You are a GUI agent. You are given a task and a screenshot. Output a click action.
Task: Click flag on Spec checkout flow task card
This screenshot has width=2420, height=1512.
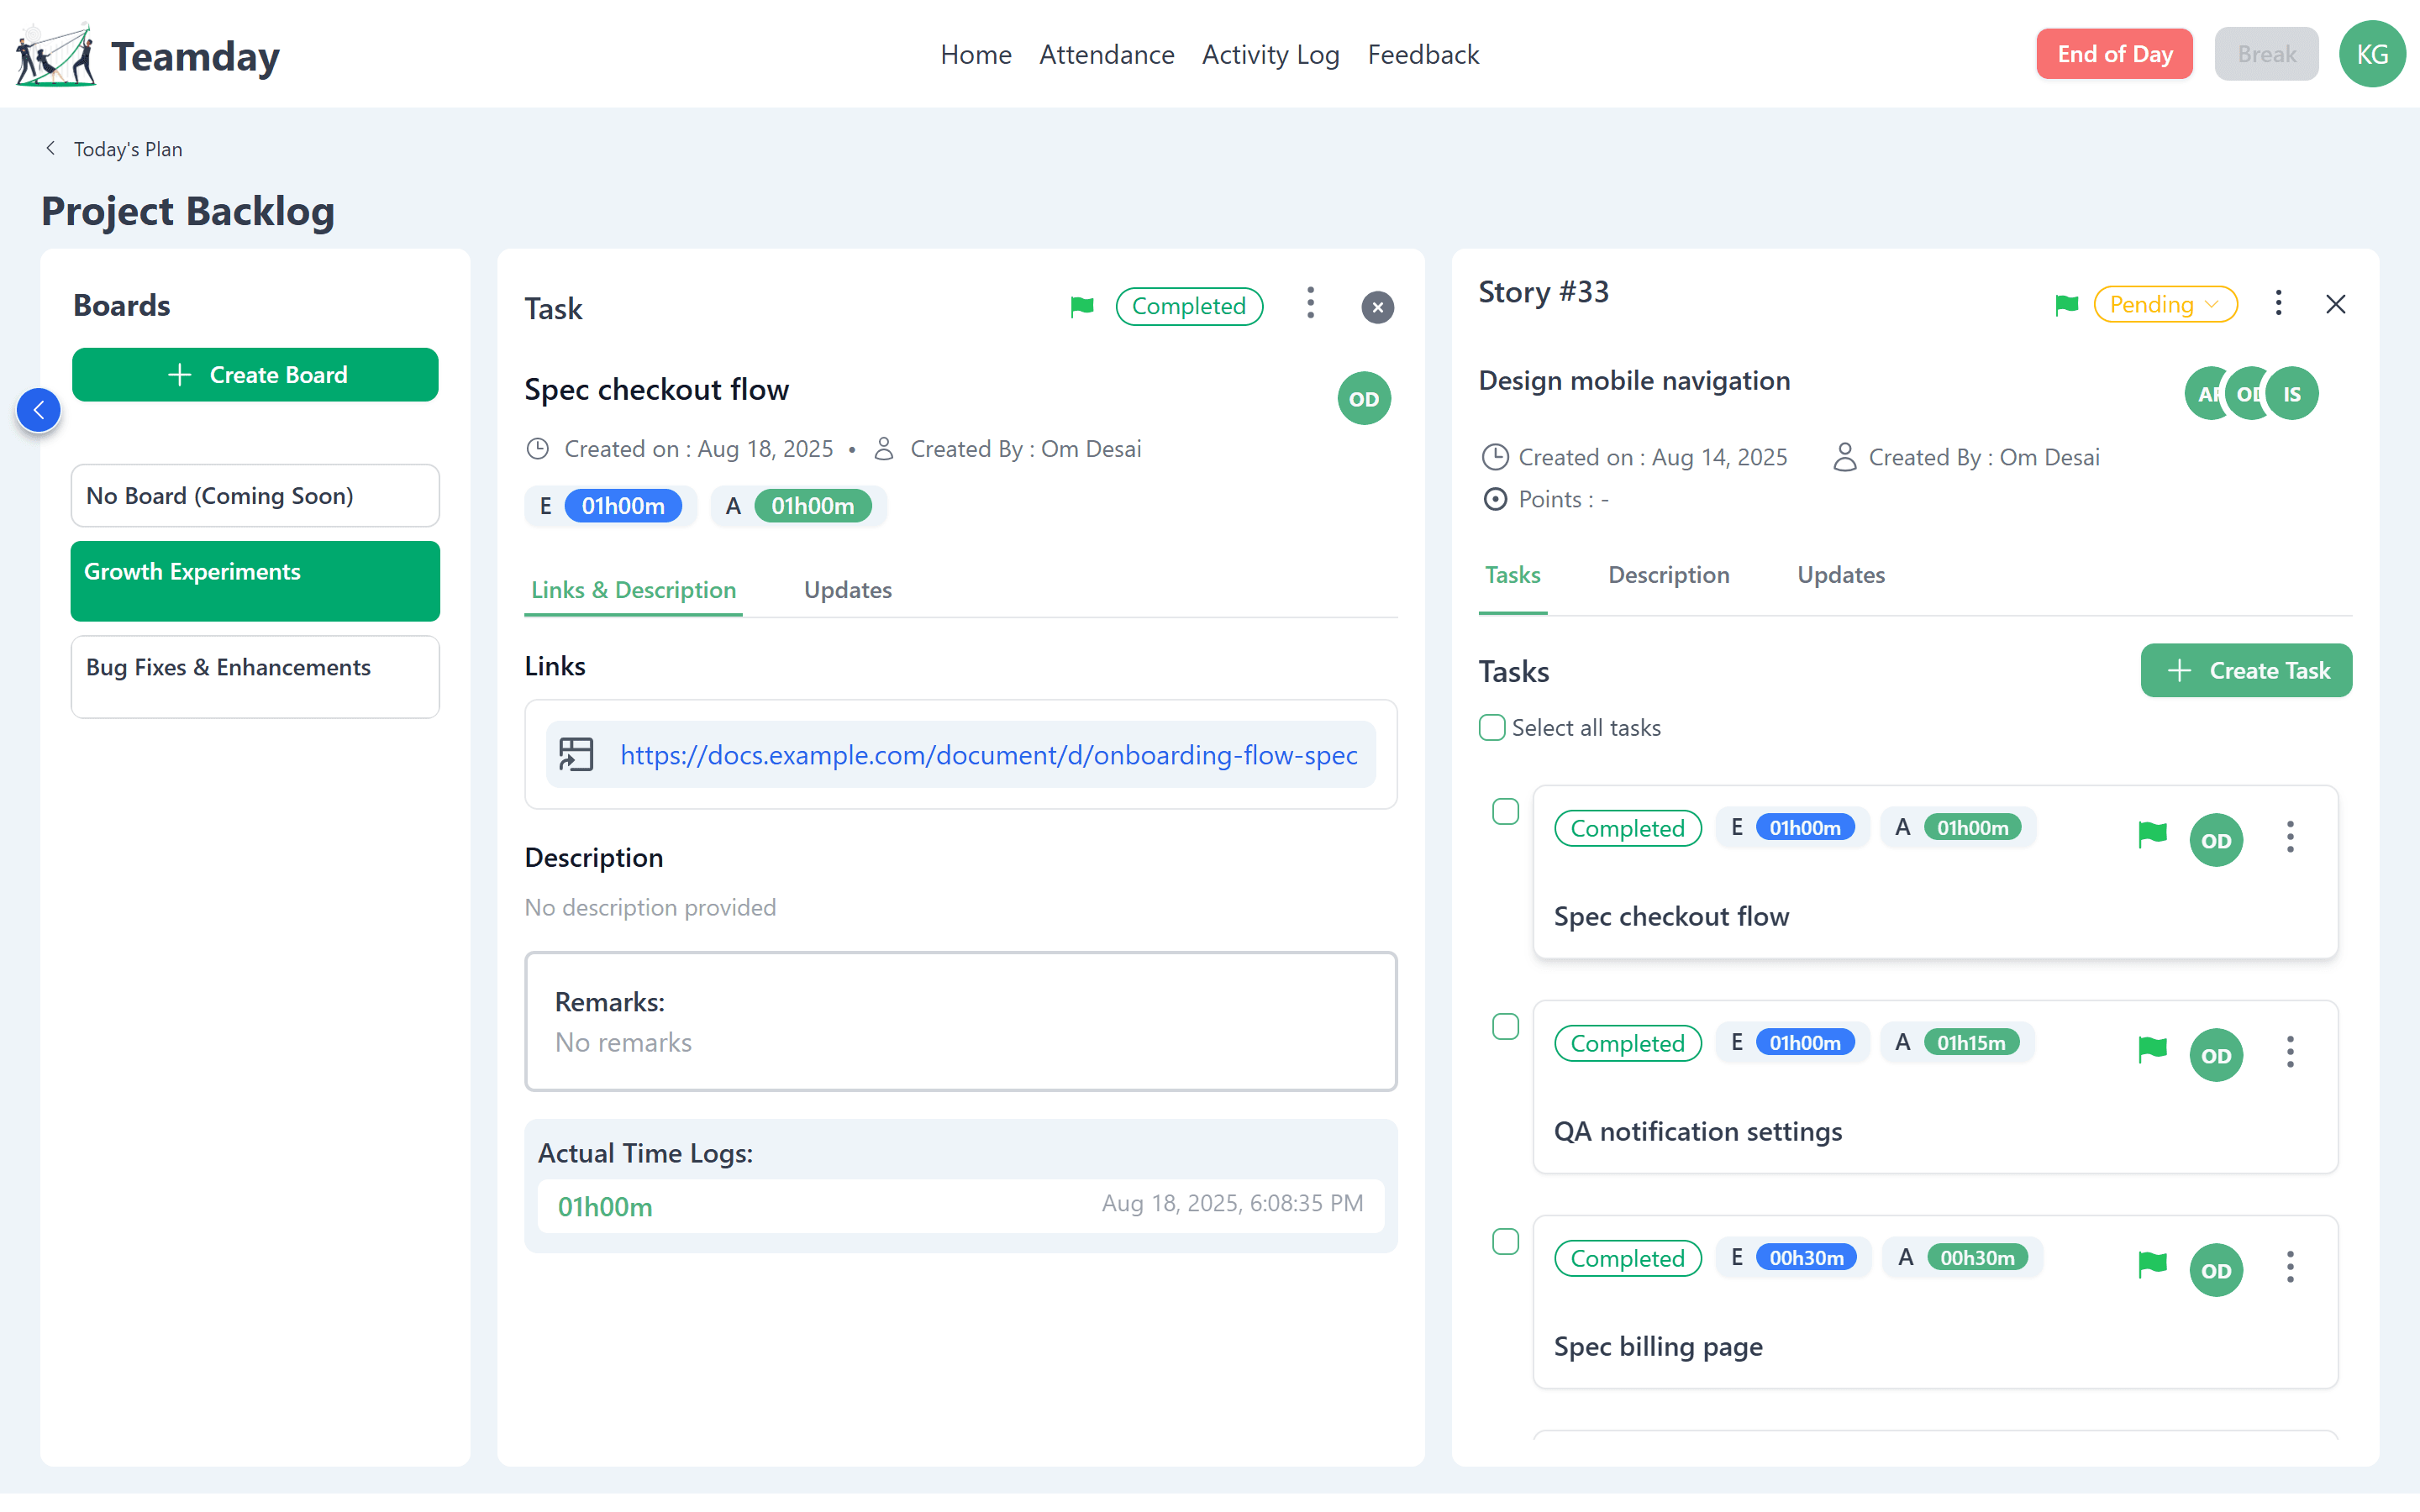point(2152,834)
